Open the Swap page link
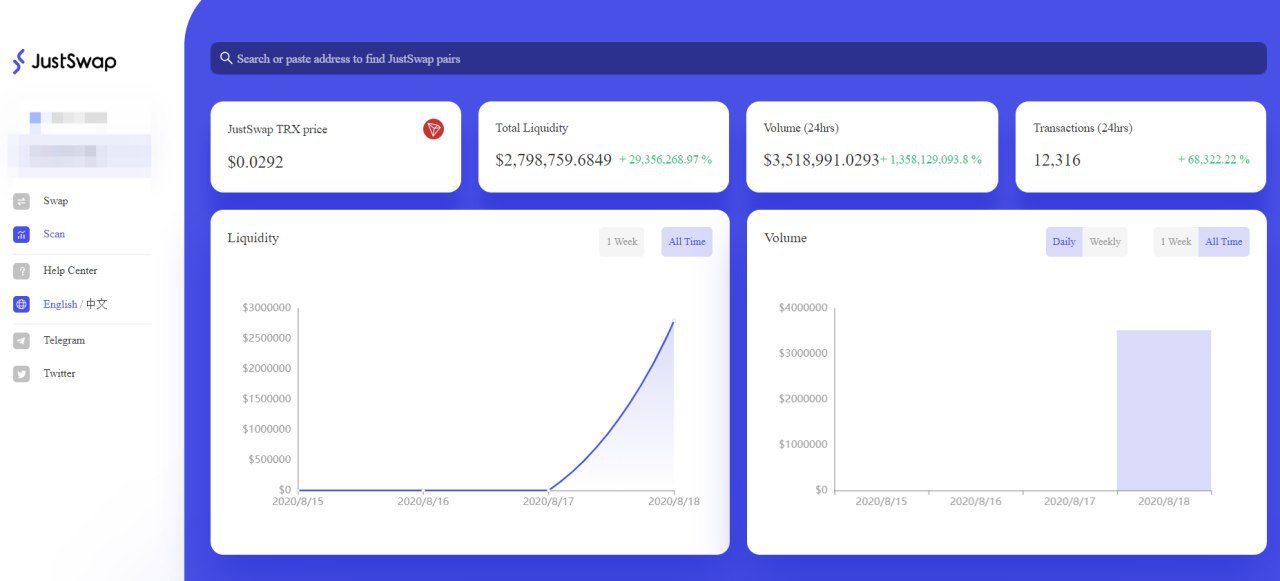Viewport: 1280px width, 581px height. pyautogui.click(x=56, y=201)
